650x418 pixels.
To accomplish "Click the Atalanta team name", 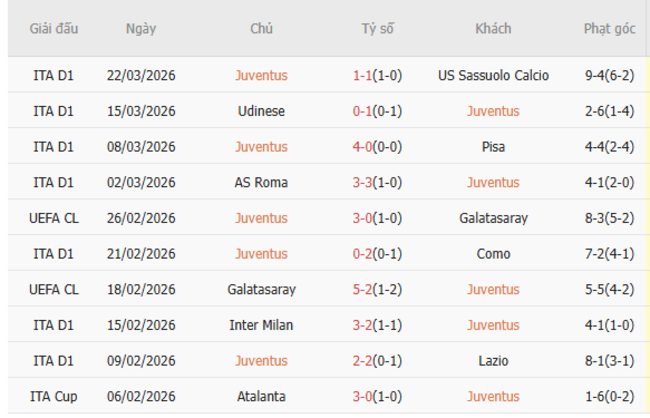I will [x=261, y=397].
